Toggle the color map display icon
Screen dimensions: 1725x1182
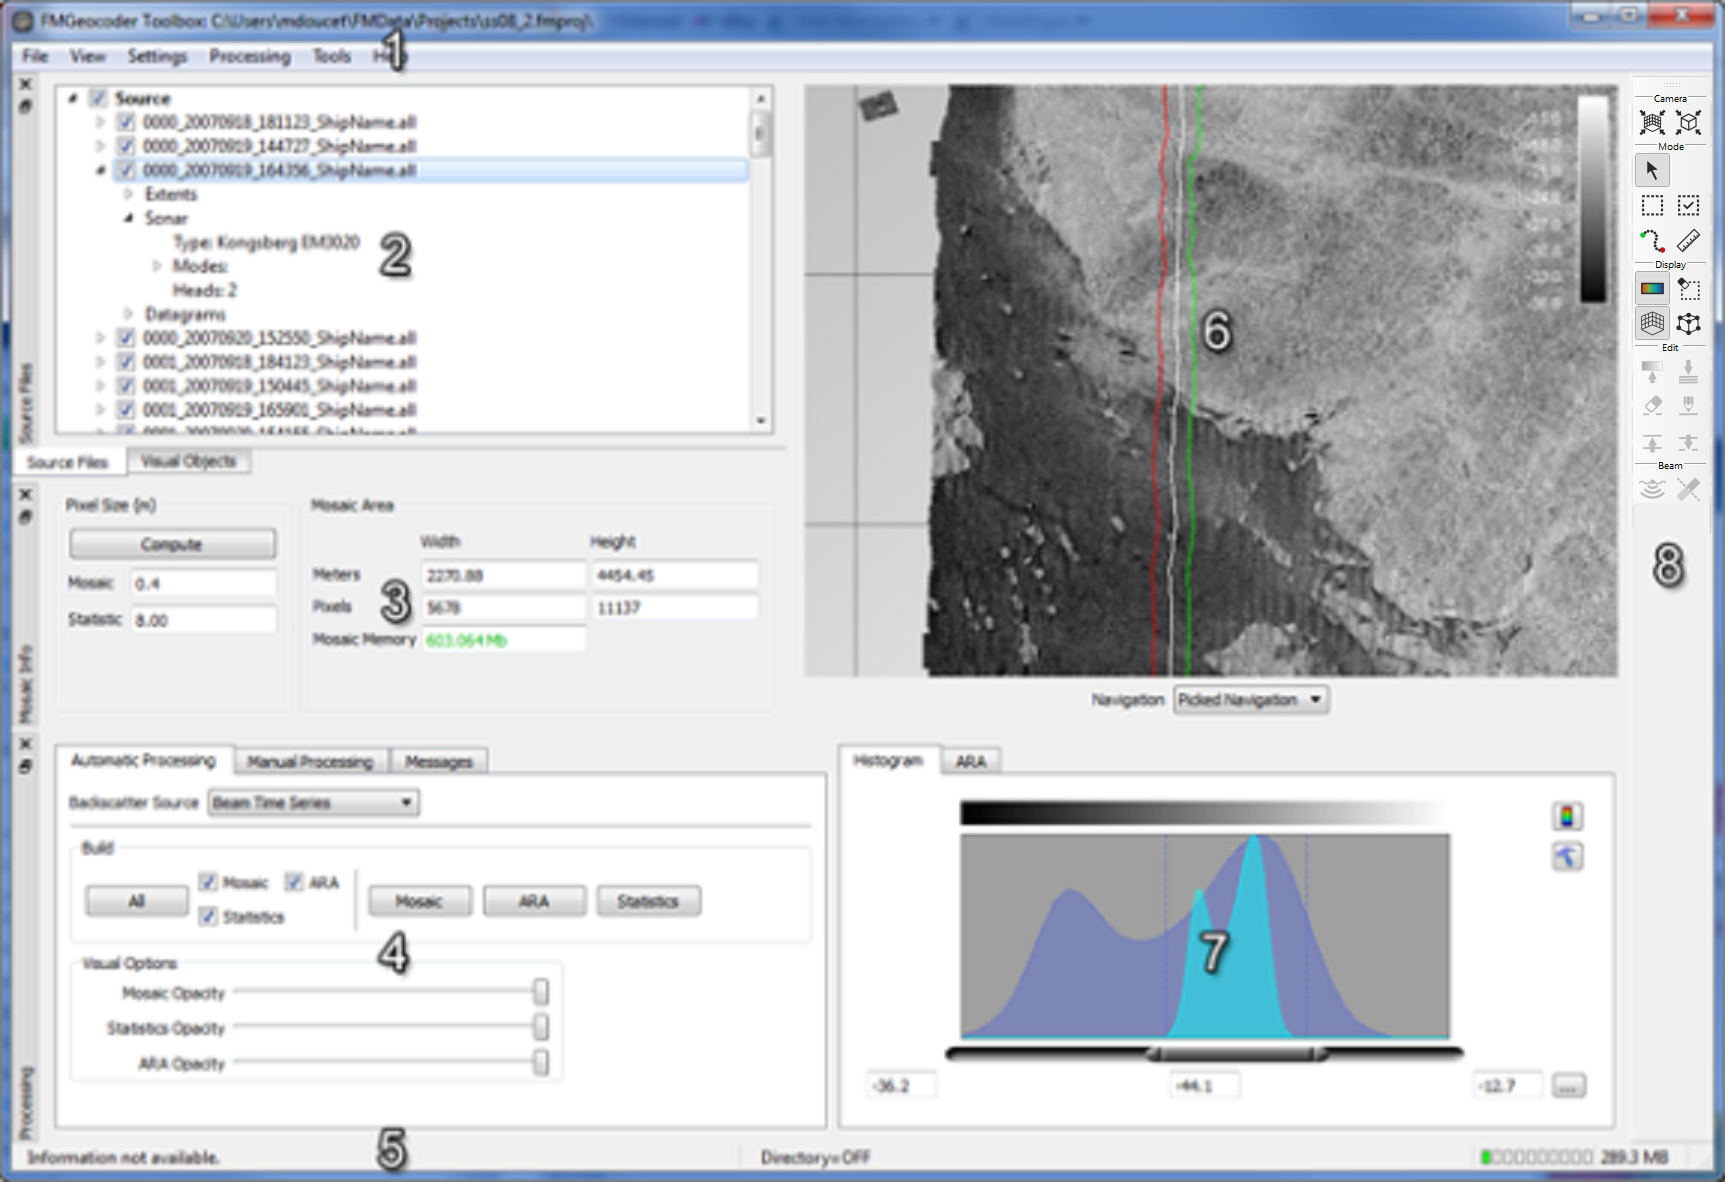click(1651, 289)
